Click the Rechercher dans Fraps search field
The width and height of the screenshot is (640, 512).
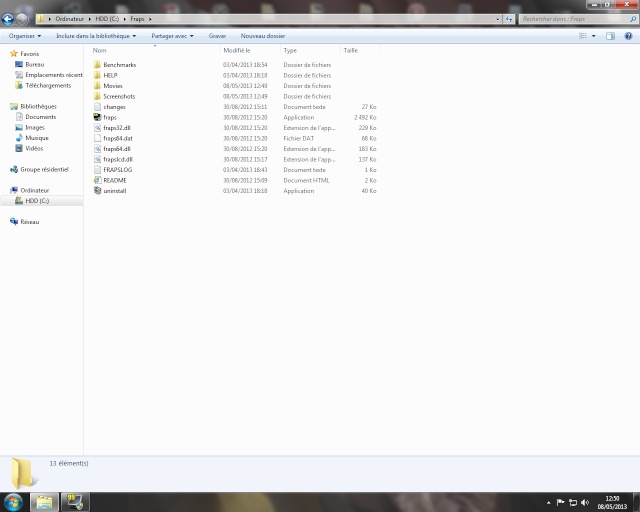point(578,19)
